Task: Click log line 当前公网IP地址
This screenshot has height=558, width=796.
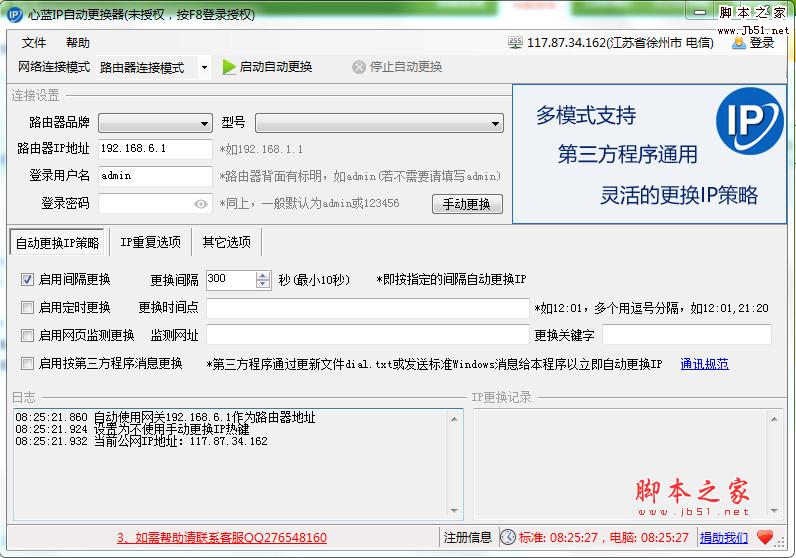Action: coord(141,442)
